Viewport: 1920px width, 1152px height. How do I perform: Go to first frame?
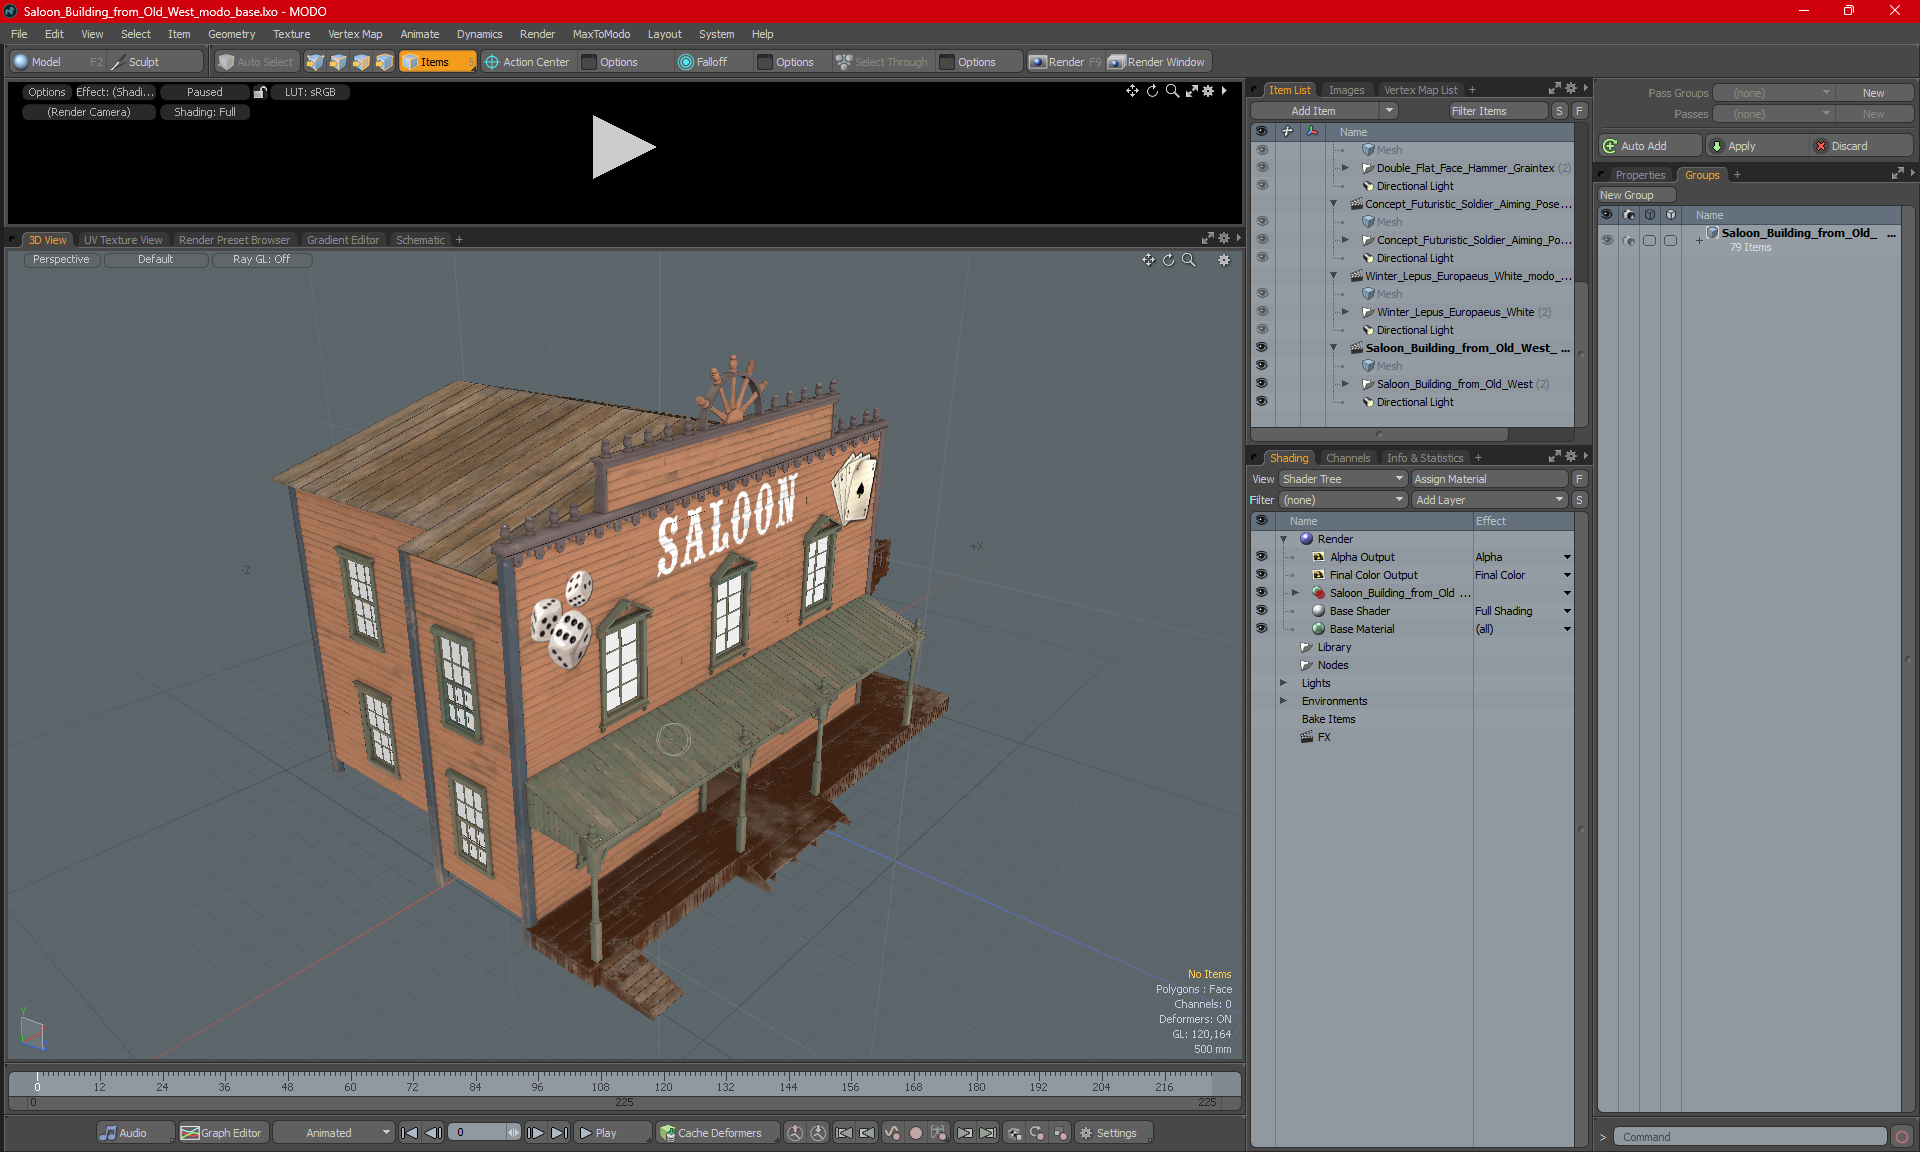coord(409,1133)
